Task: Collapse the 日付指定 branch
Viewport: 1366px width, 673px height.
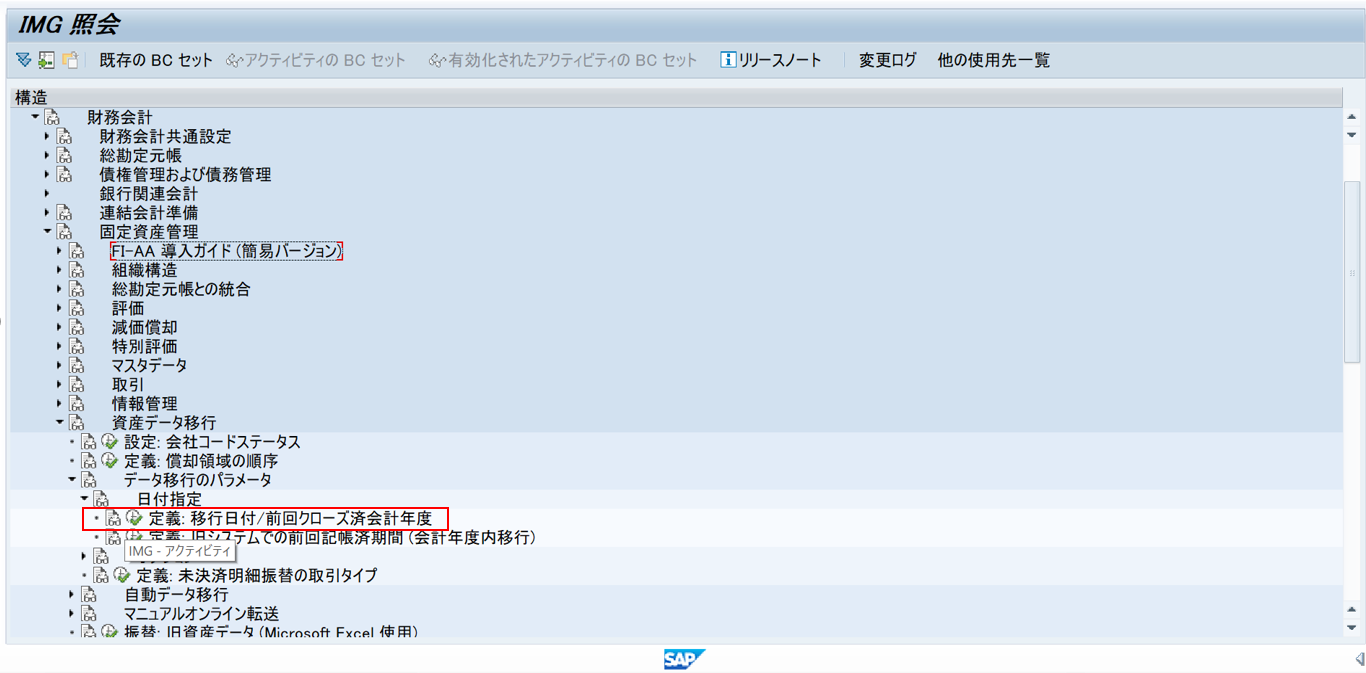Action: [x=83, y=498]
